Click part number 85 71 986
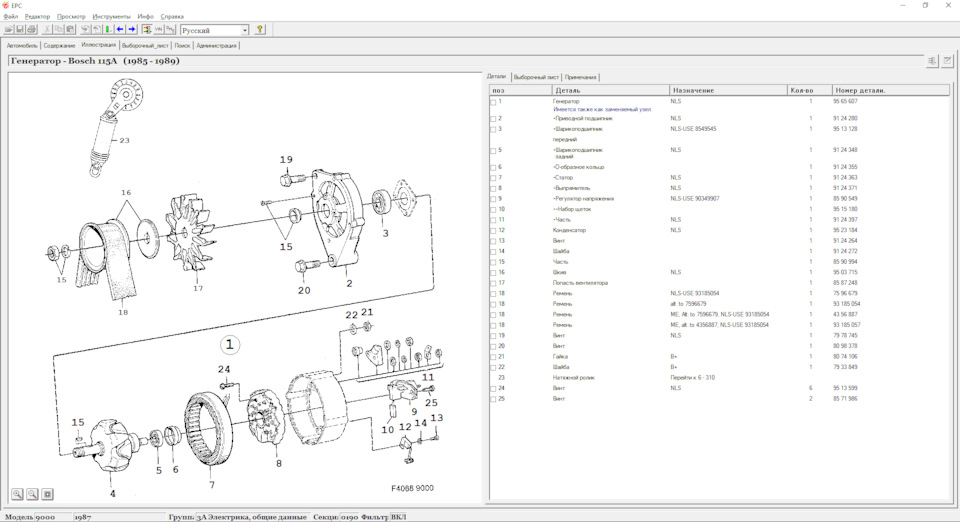 click(845, 399)
